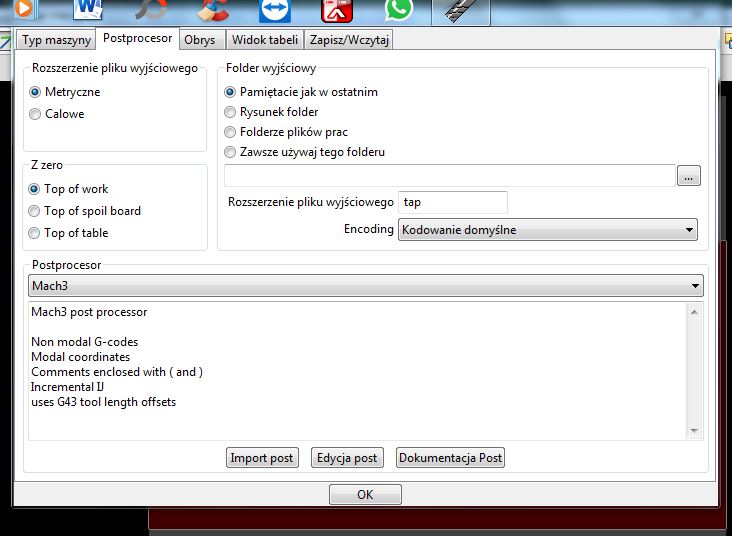Select Top of spoil board option
The width and height of the screenshot is (732, 536).
click(x=35, y=211)
